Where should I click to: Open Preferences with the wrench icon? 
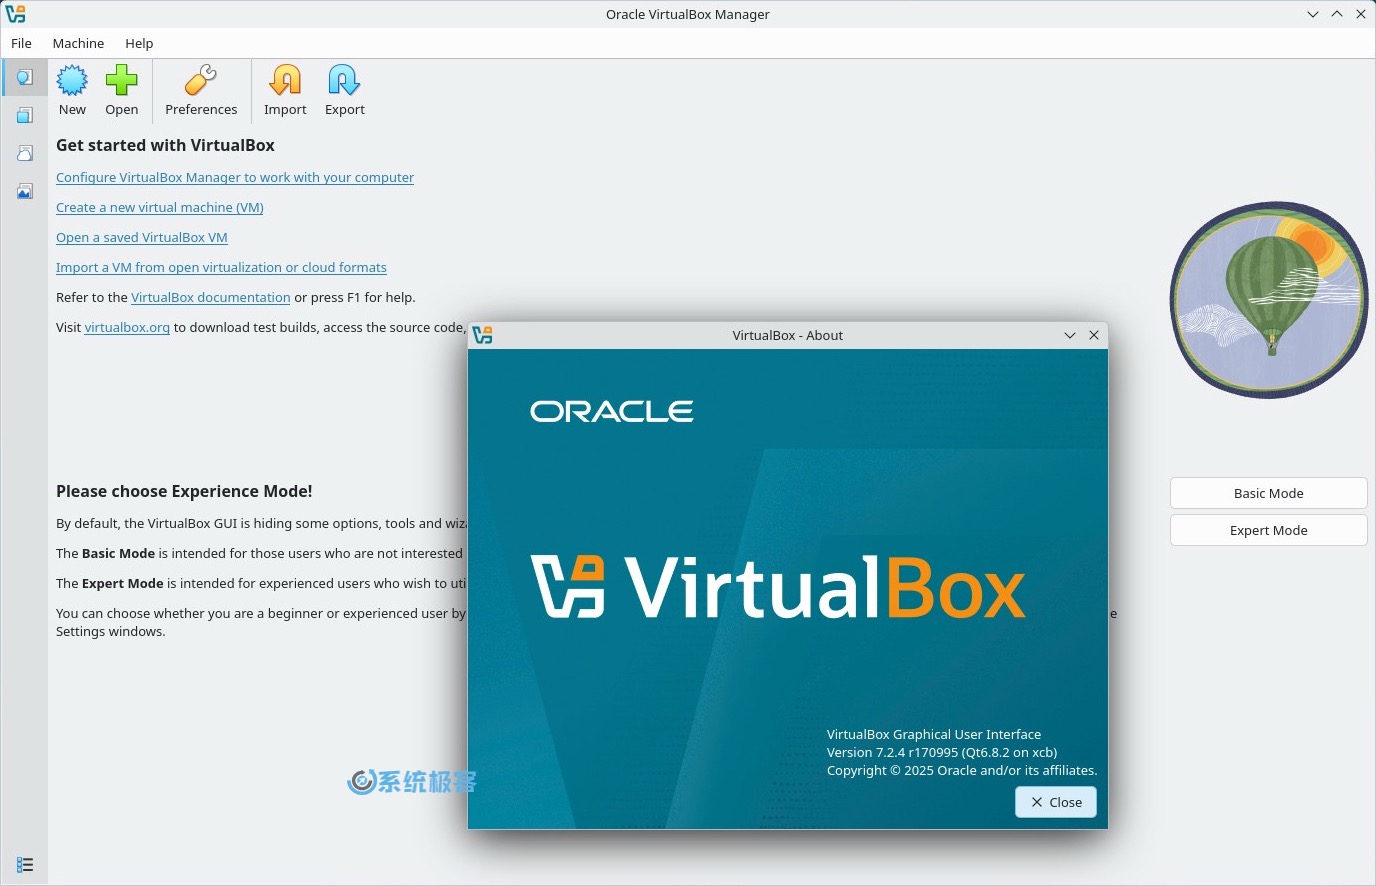(201, 81)
